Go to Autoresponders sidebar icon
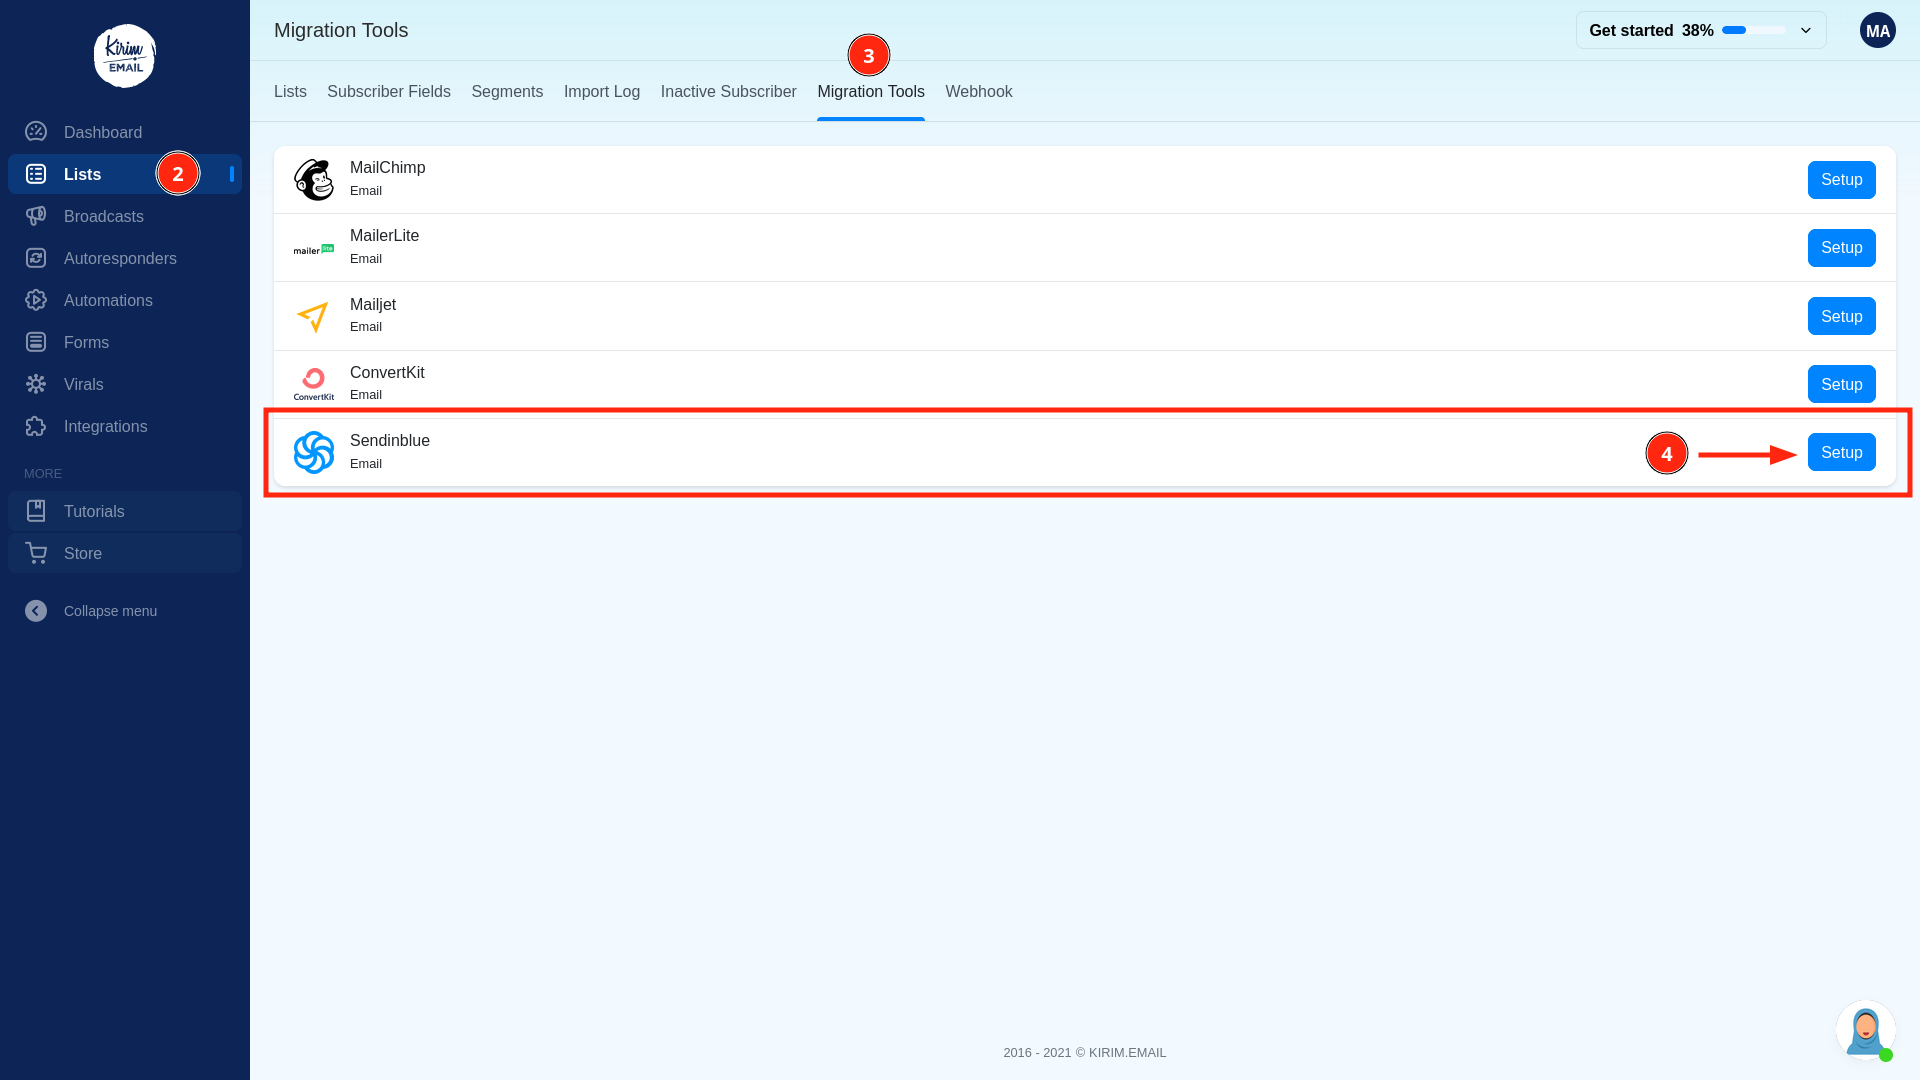This screenshot has height=1080, width=1920. [36, 258]
